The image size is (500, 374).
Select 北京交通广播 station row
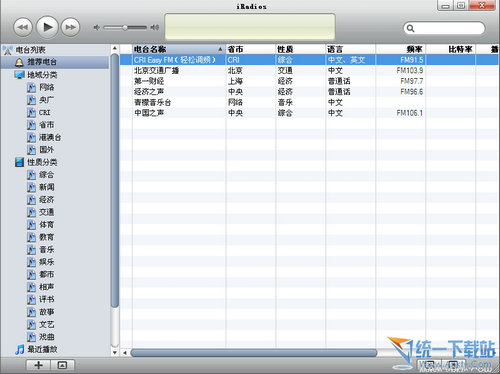click(x=309, y=71)
